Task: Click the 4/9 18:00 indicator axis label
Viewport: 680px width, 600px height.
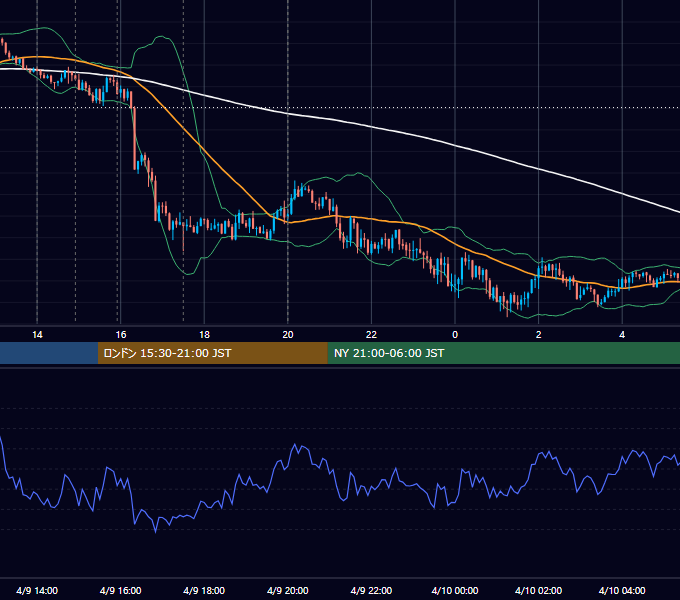Action: (204, 590)
